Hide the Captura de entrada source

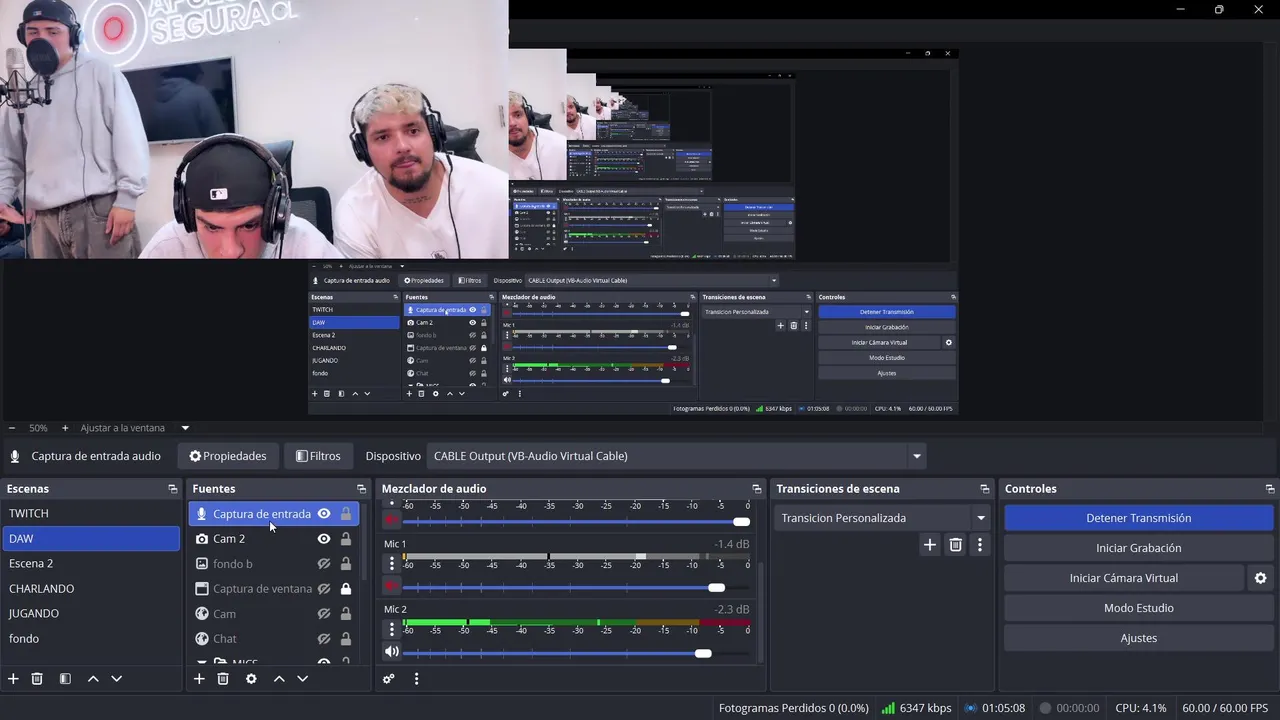coord(324,514)
